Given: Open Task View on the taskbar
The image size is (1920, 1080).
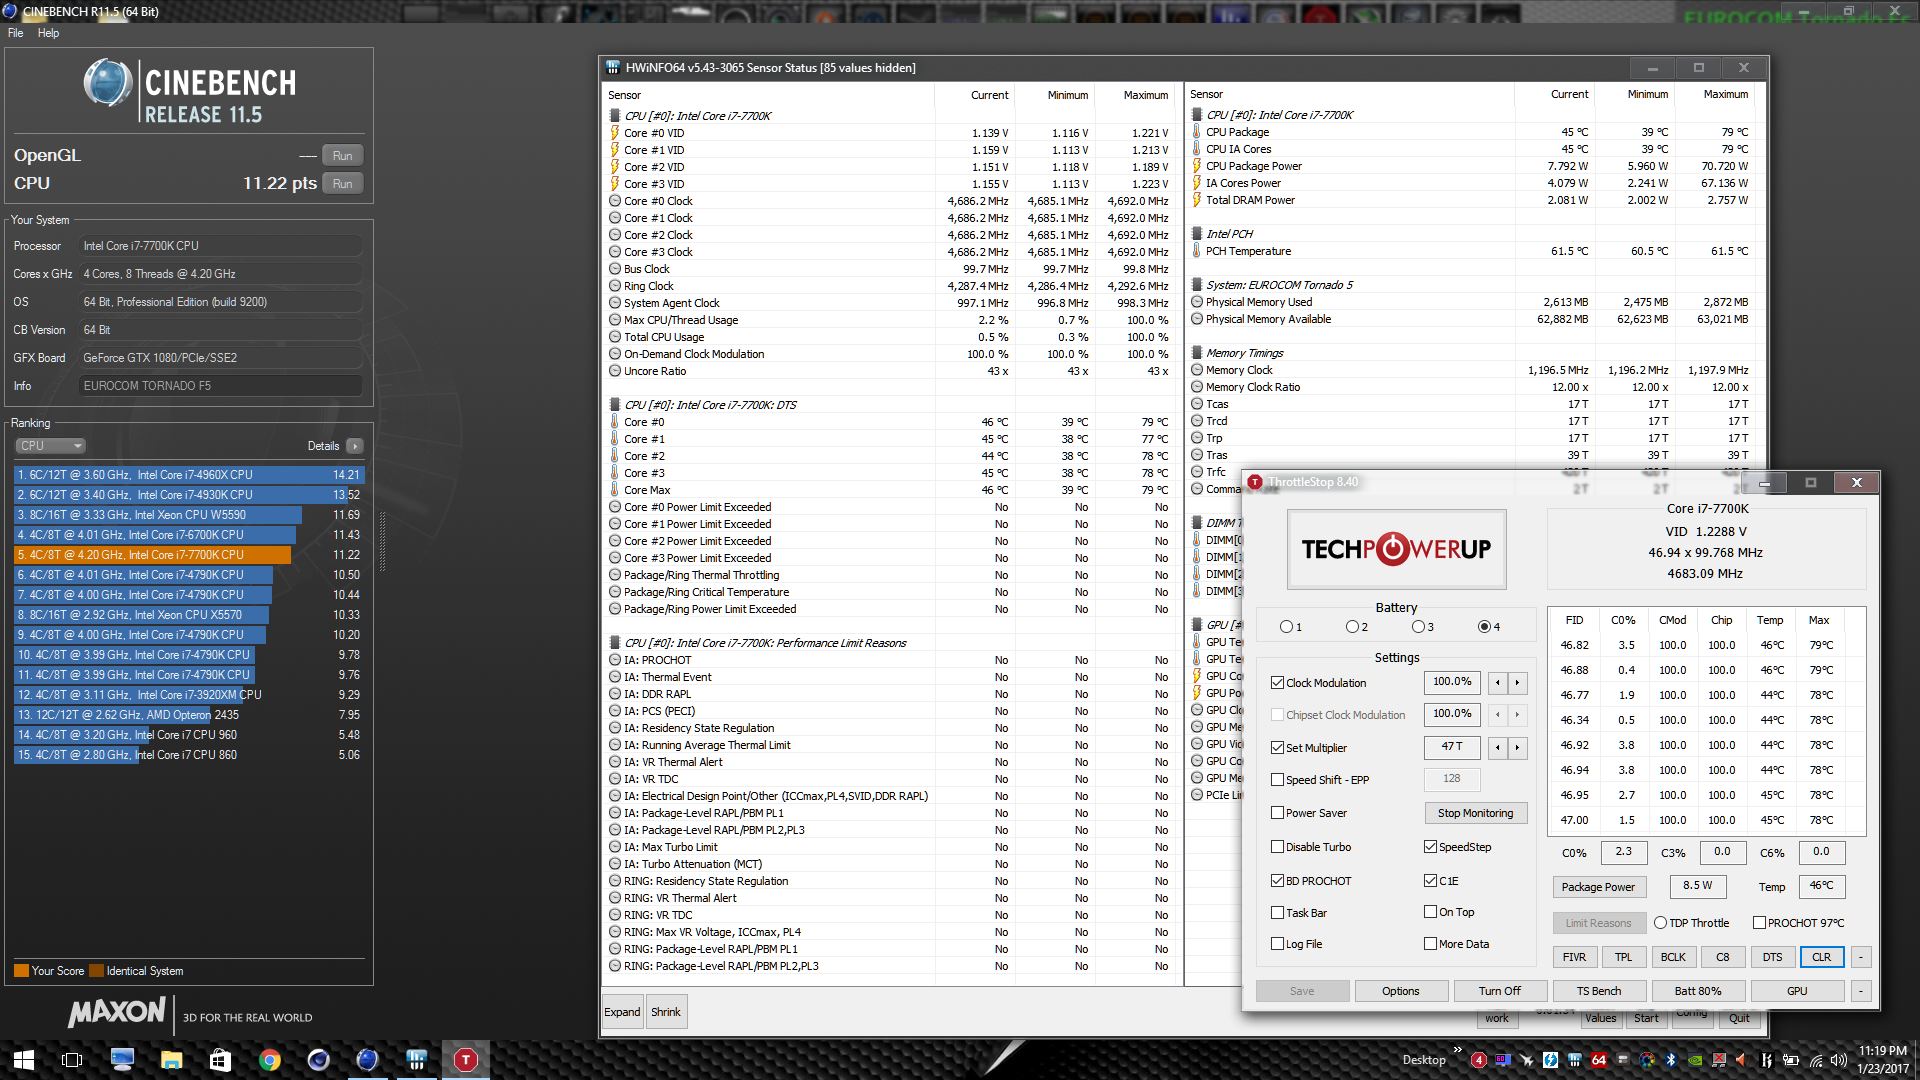Looking at the screenshot, I should click(72, 1060).
